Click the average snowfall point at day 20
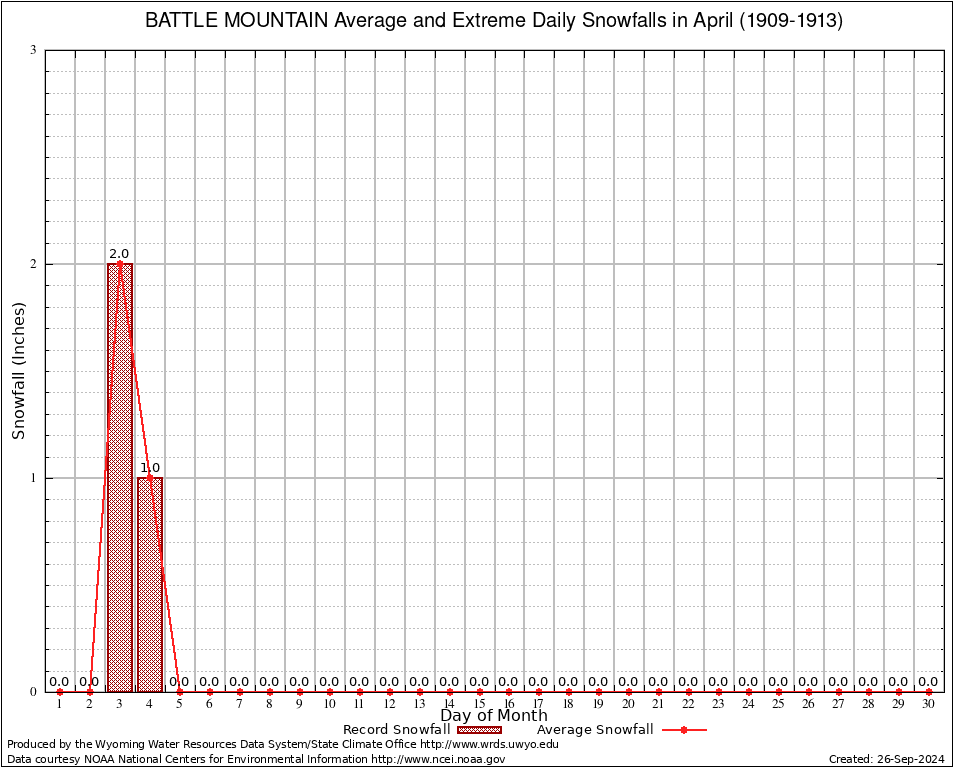The image size is (954, 768). 629,691
